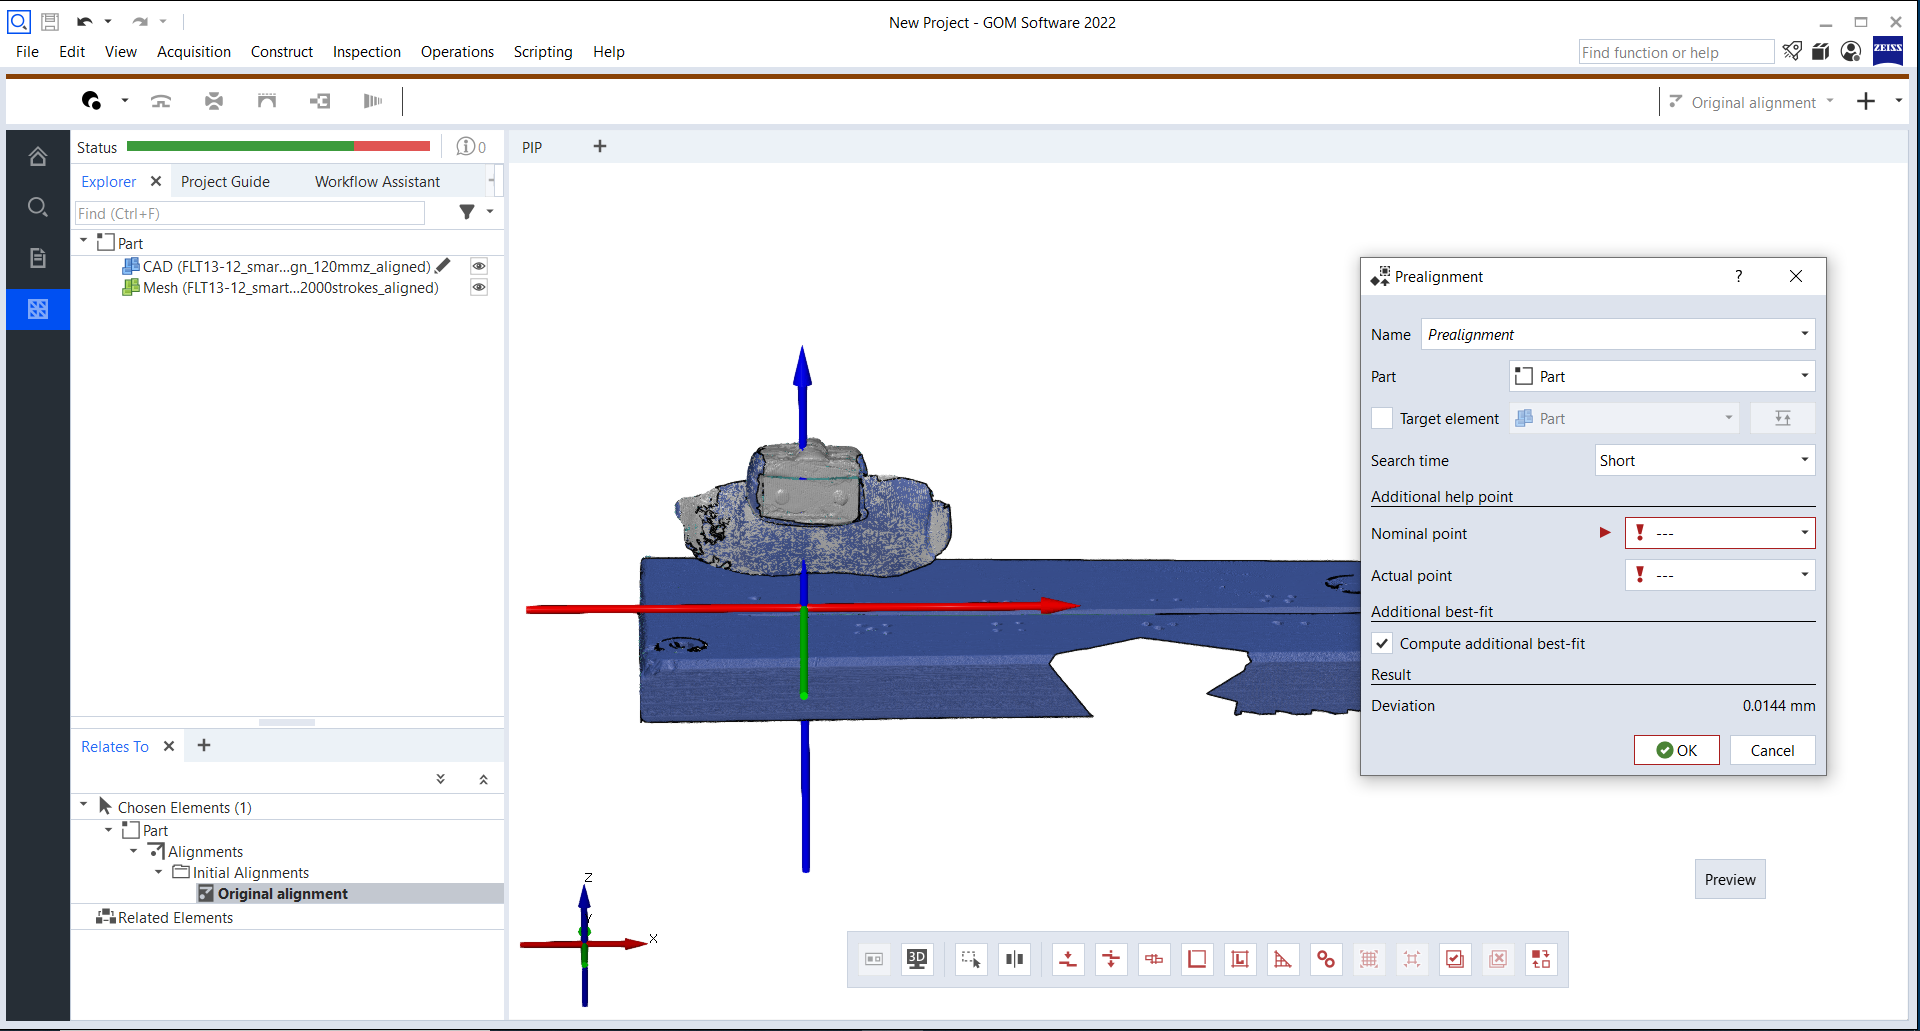The image size is (1920, 1031).
Task: Click the red check-mark pages icon
Action: (1455, 959)
